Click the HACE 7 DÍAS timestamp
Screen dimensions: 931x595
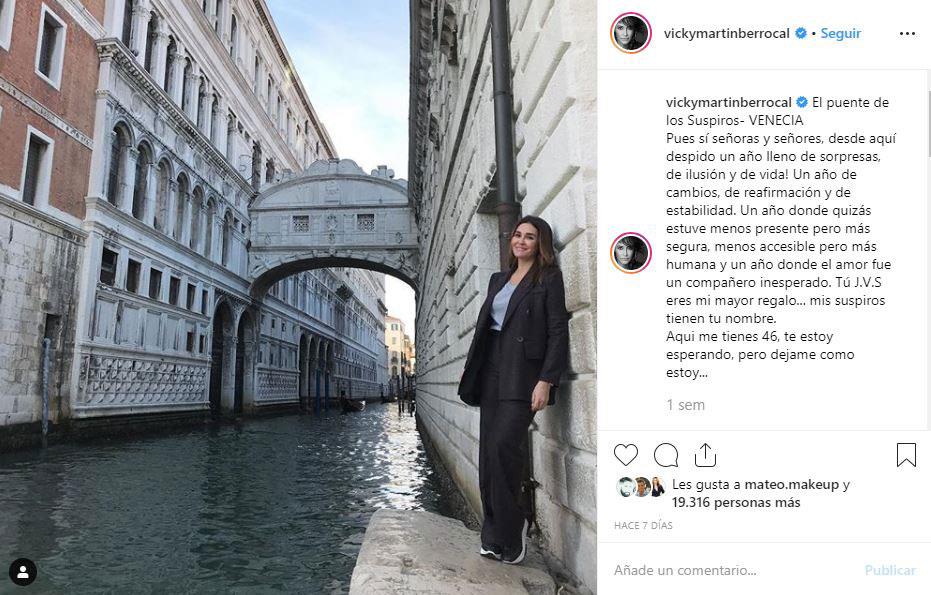643,526
